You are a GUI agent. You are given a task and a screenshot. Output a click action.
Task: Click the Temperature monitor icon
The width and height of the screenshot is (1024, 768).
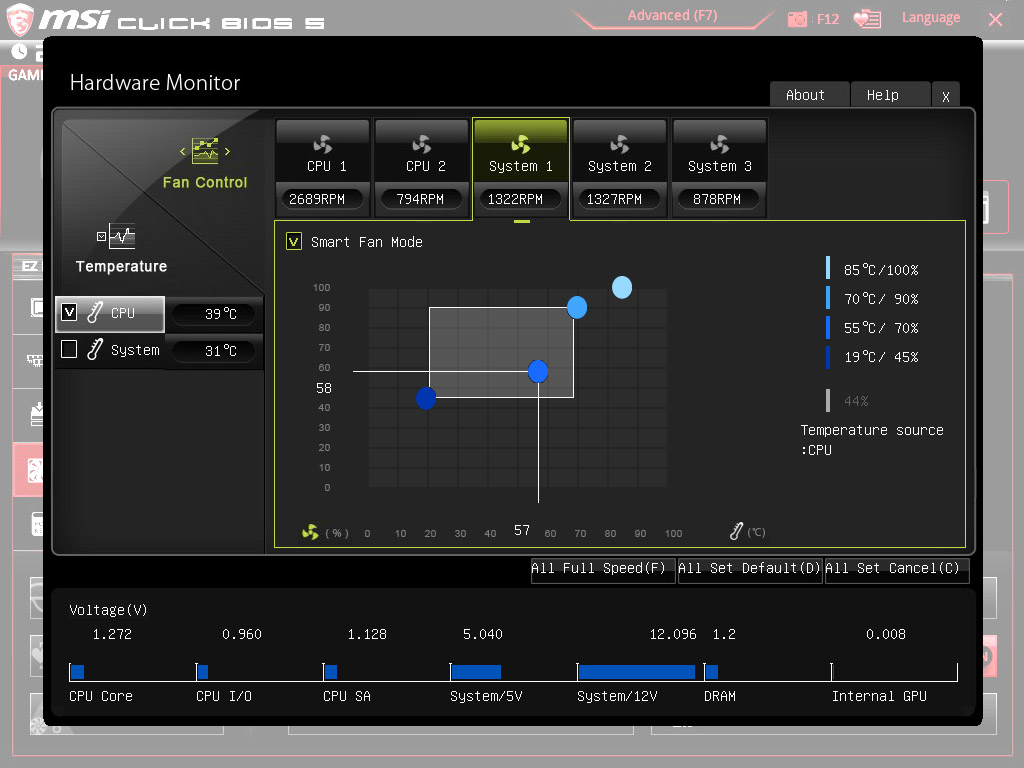point(121,236)
